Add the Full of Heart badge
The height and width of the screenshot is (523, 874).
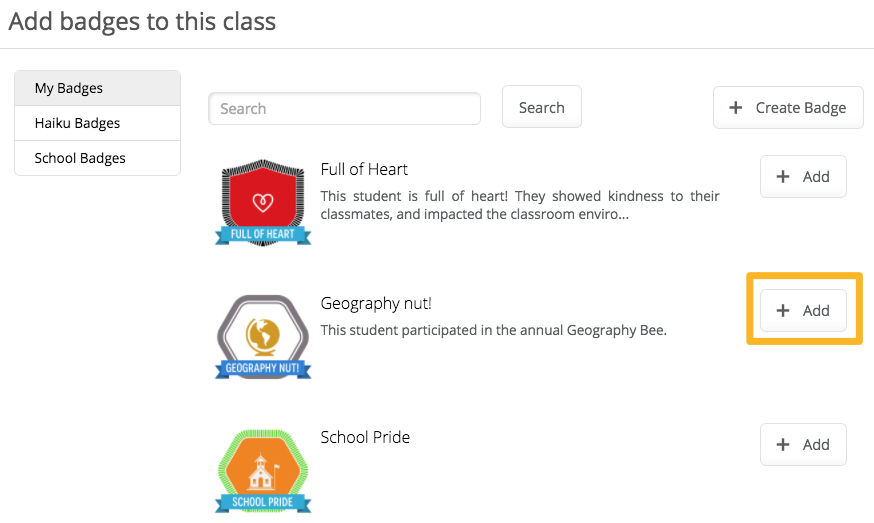[x=803, y=177]
